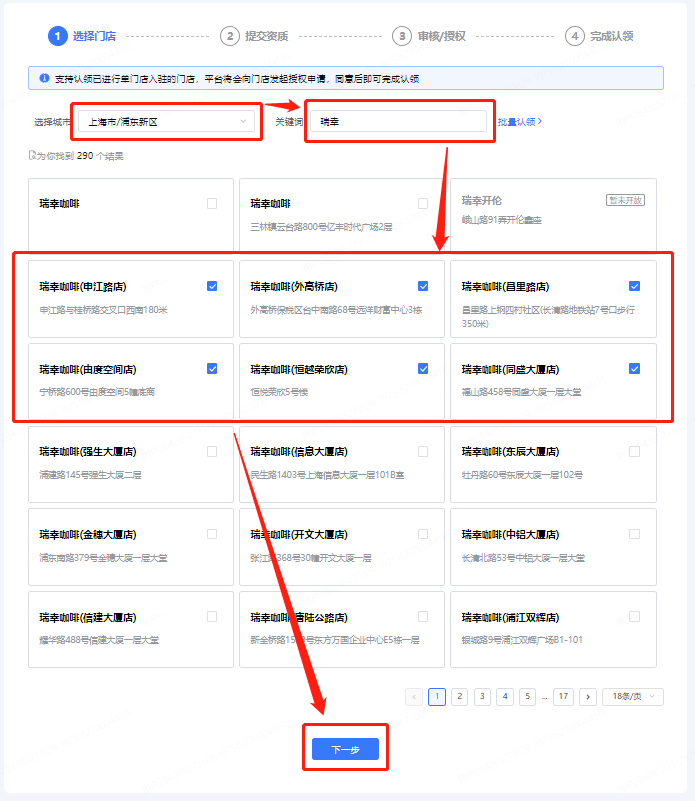Click address 耀华路488号信建大厦一层大堂
Viewport: 695px width, 801px height.
pyautogui.click(x=99, y=640)
